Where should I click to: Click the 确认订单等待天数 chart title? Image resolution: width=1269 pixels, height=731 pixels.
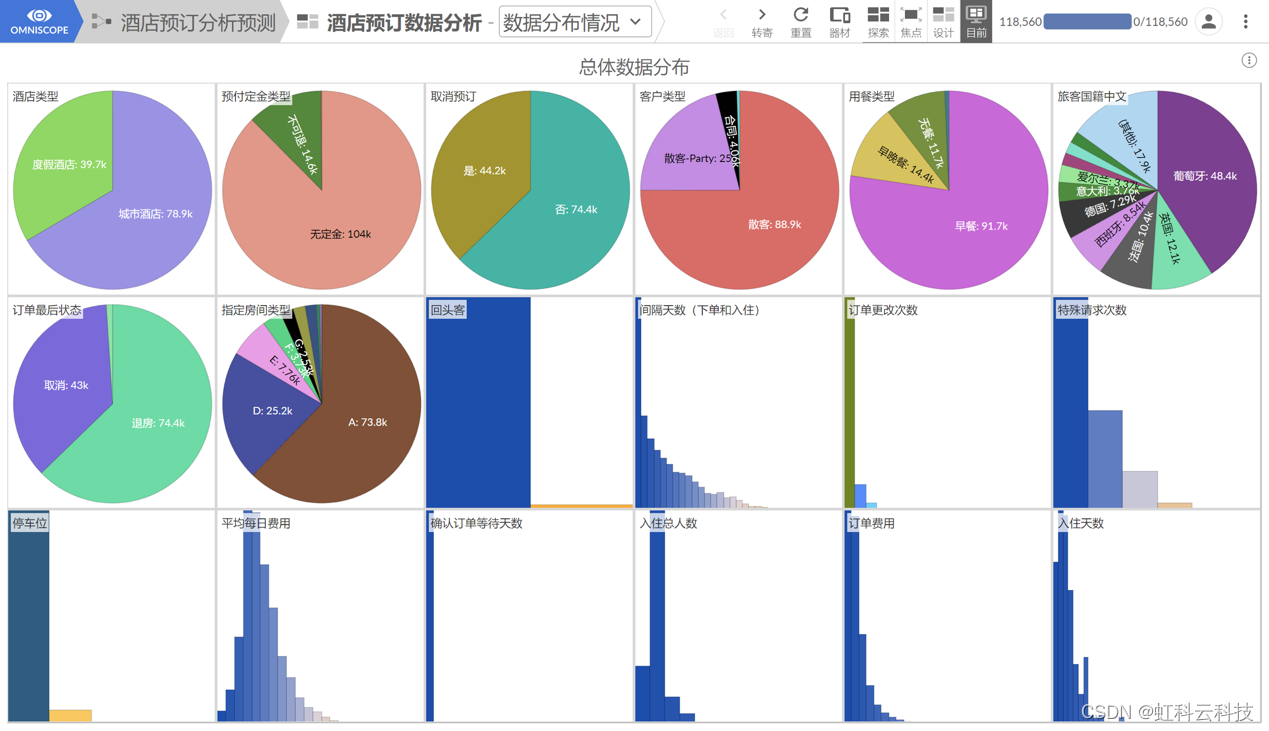pyautogui.click(x=477, y=523)
